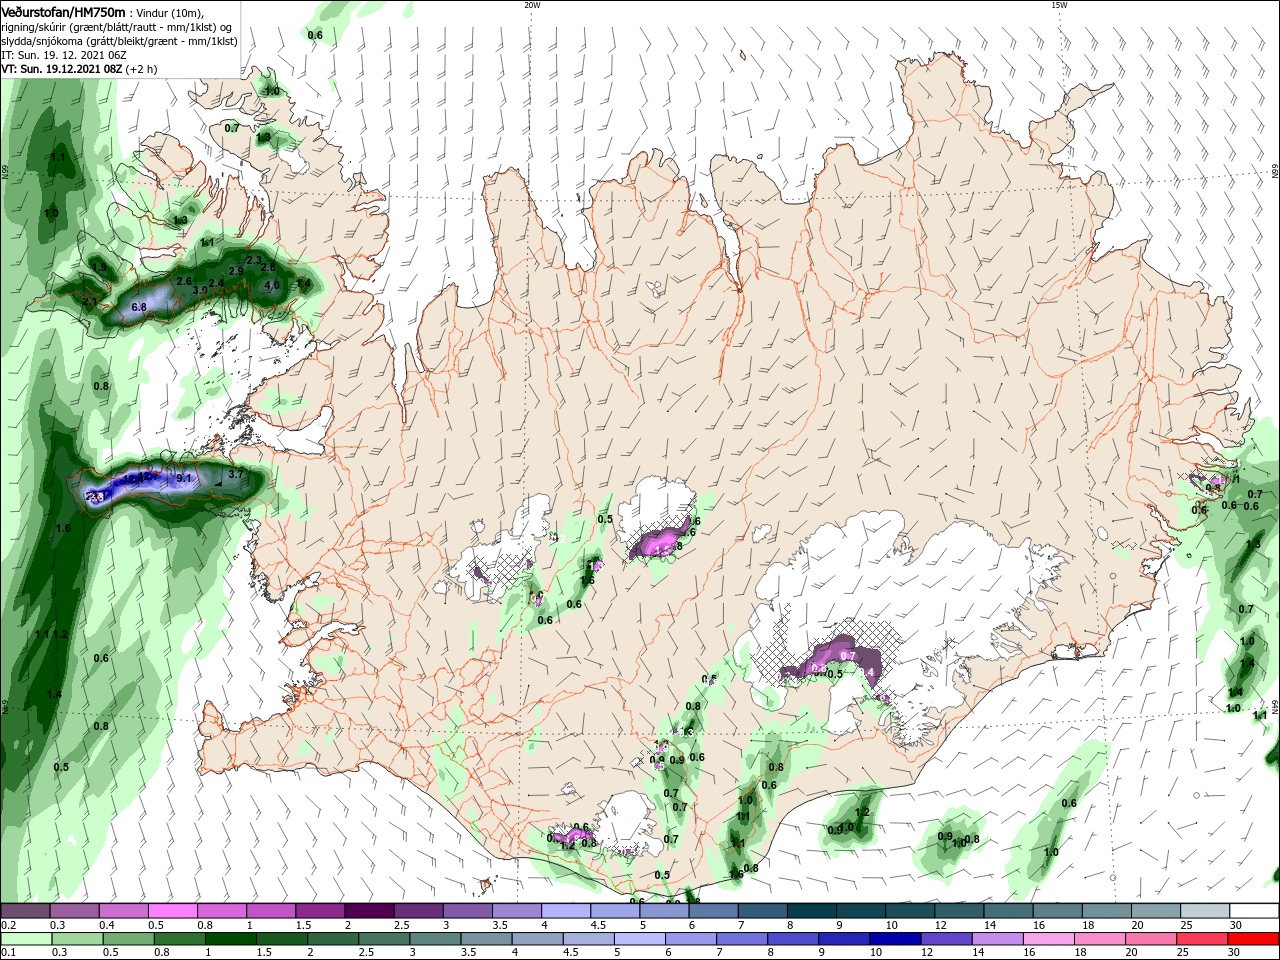The height and width of the screenshot is (960, 1280).
Task: Pick the bright pink swatch above upper legend 0.5
Action: coord(175,911)
